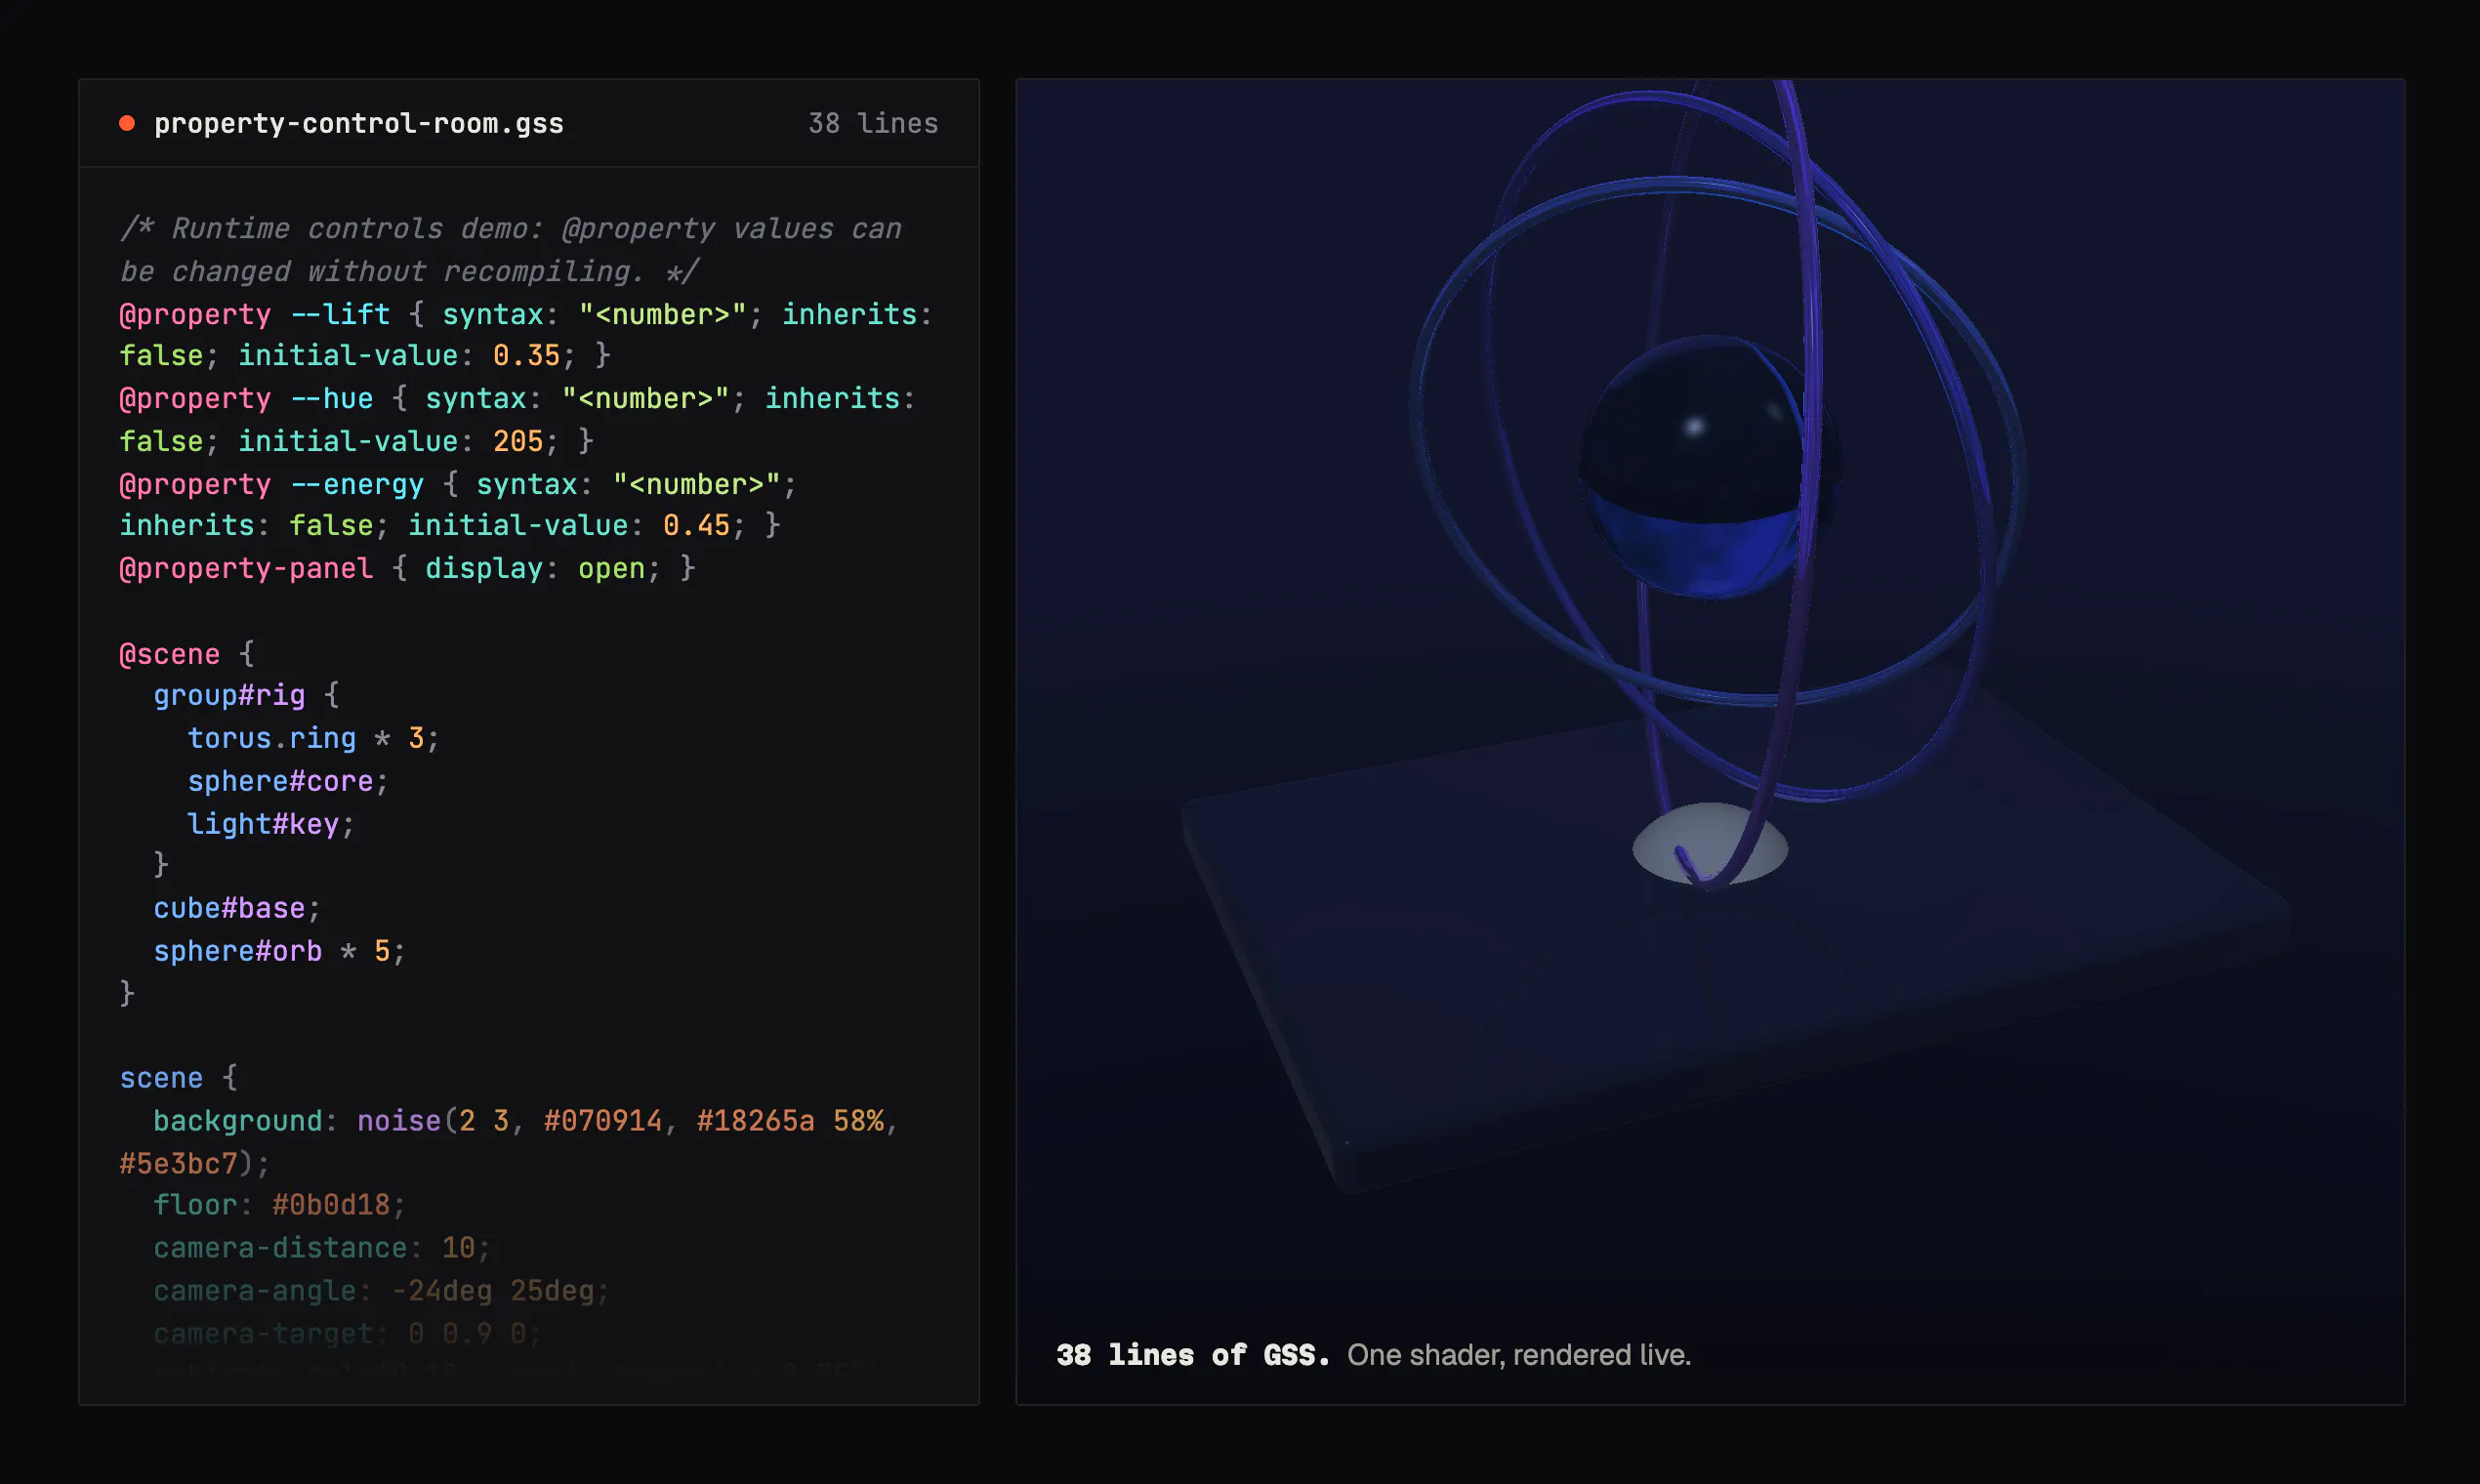Click the 'sphere#core' line
Viewport: 2480px width, 1484px height.
[288, 781]
